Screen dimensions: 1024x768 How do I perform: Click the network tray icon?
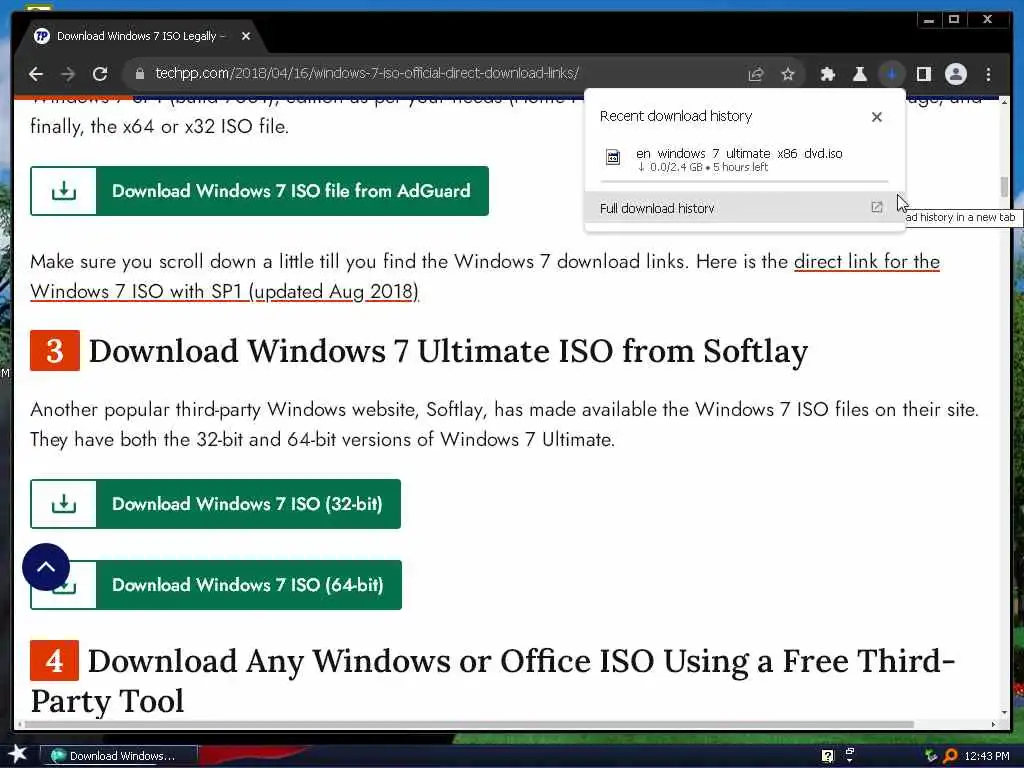click(x=931, y=756)
